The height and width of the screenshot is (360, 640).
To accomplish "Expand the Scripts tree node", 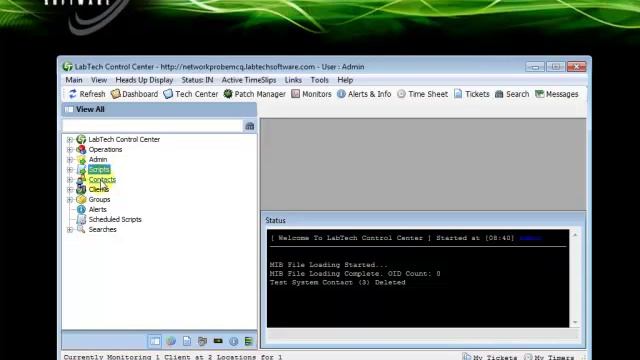I will pos(70,170).
